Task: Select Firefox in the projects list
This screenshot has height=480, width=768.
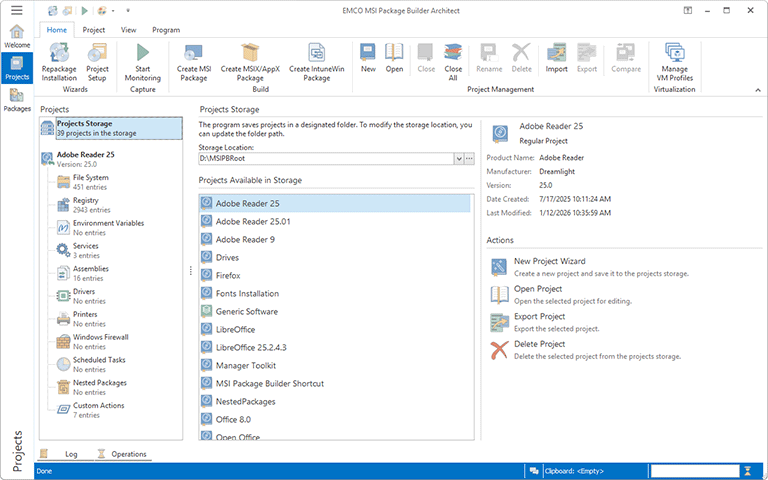Action: 228,275
